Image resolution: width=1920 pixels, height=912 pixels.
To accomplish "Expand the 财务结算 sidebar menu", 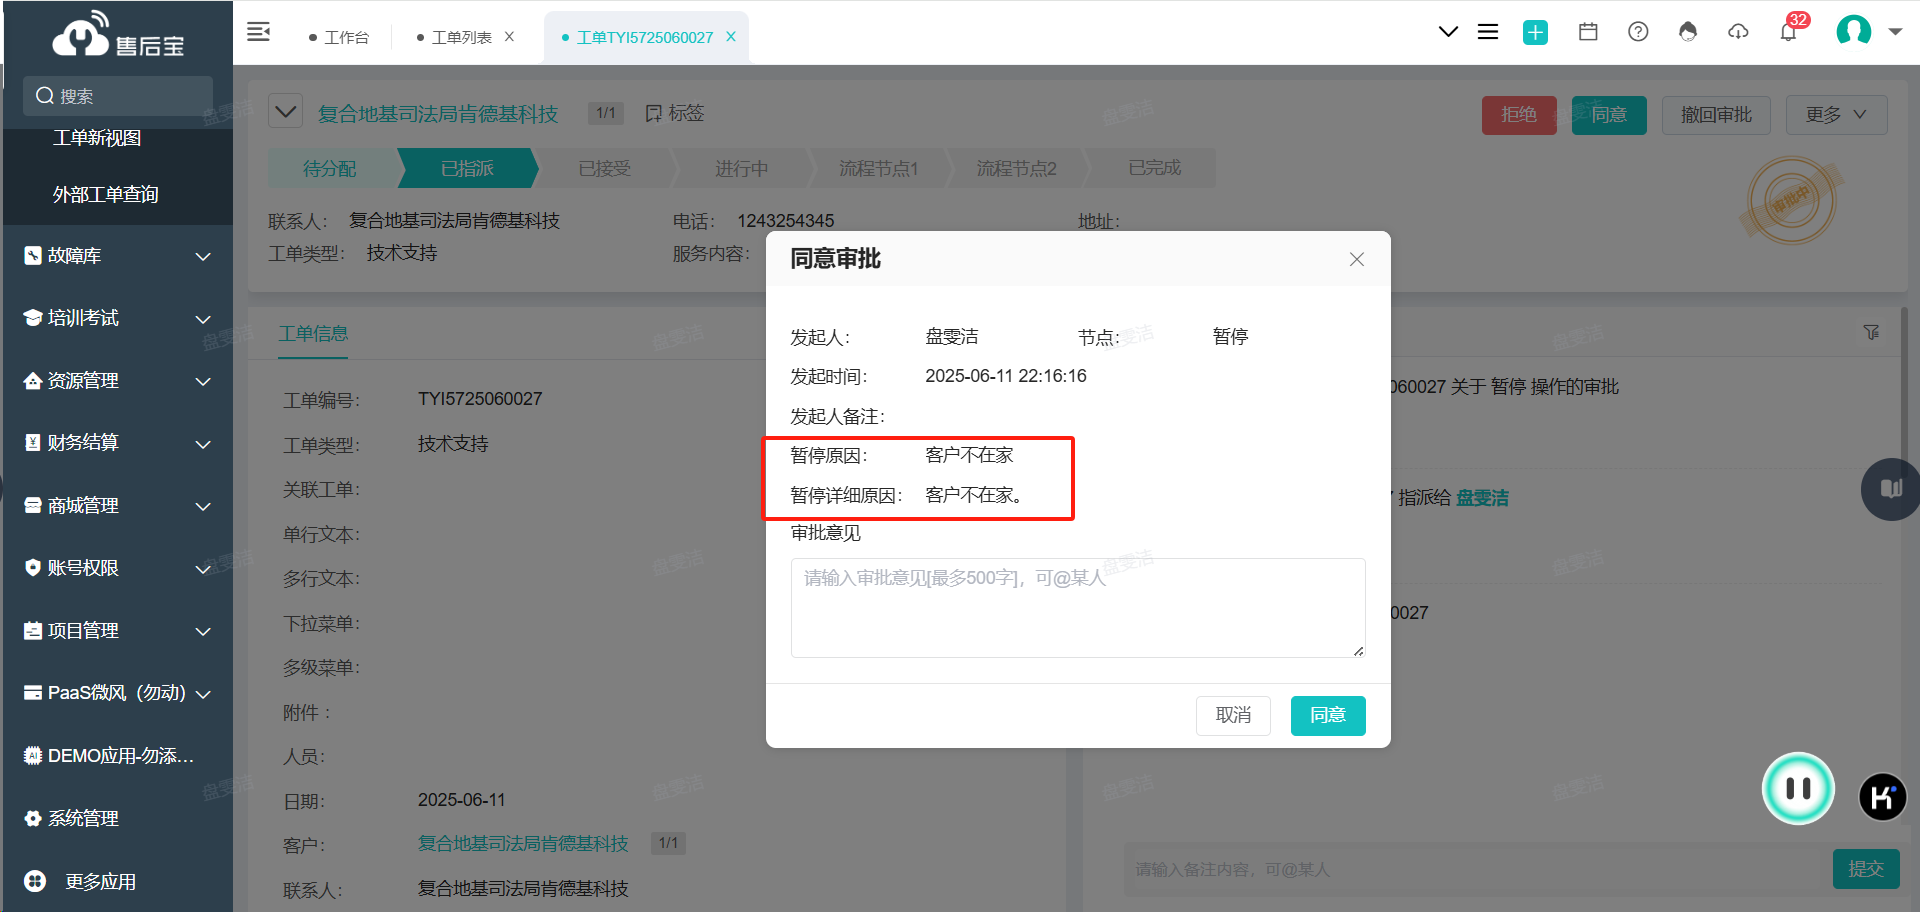I will pyautogui.click(x=118, y=443).
